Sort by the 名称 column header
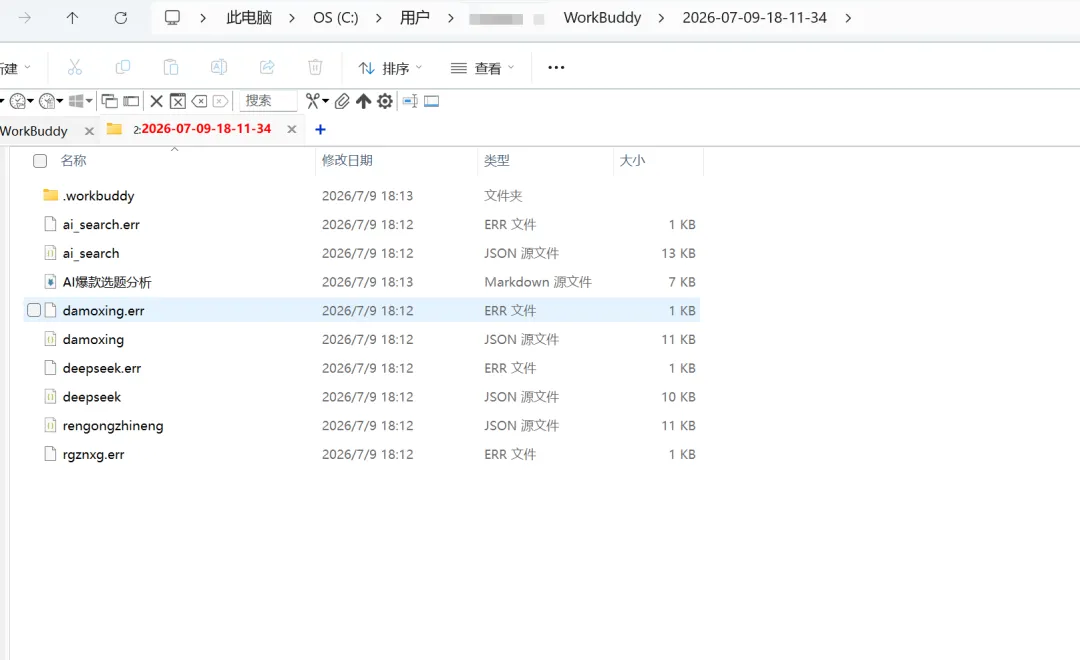This screenshot has height=660, width=1080. pyautogui.click(x=73, y=161)
